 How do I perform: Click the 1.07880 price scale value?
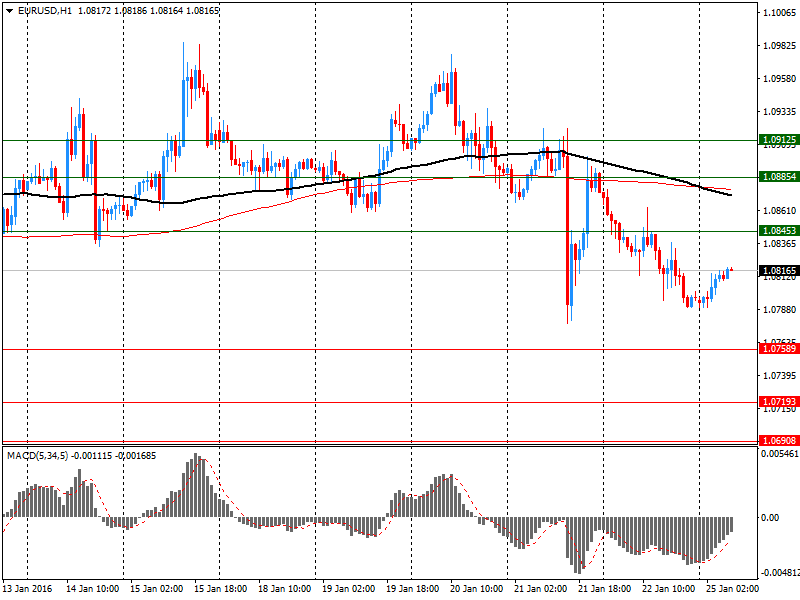780,309
